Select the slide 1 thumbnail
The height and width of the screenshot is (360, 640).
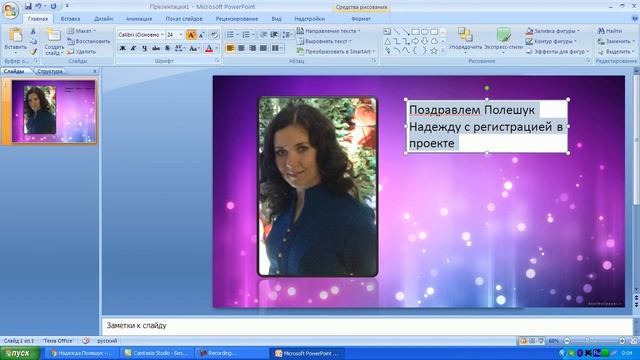(x=53, y=111)
